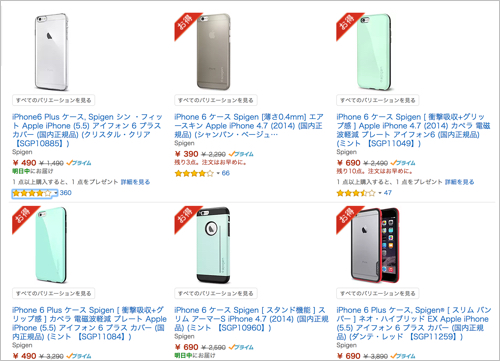Click details link under the ¥690 mint case

coord(460,182)
